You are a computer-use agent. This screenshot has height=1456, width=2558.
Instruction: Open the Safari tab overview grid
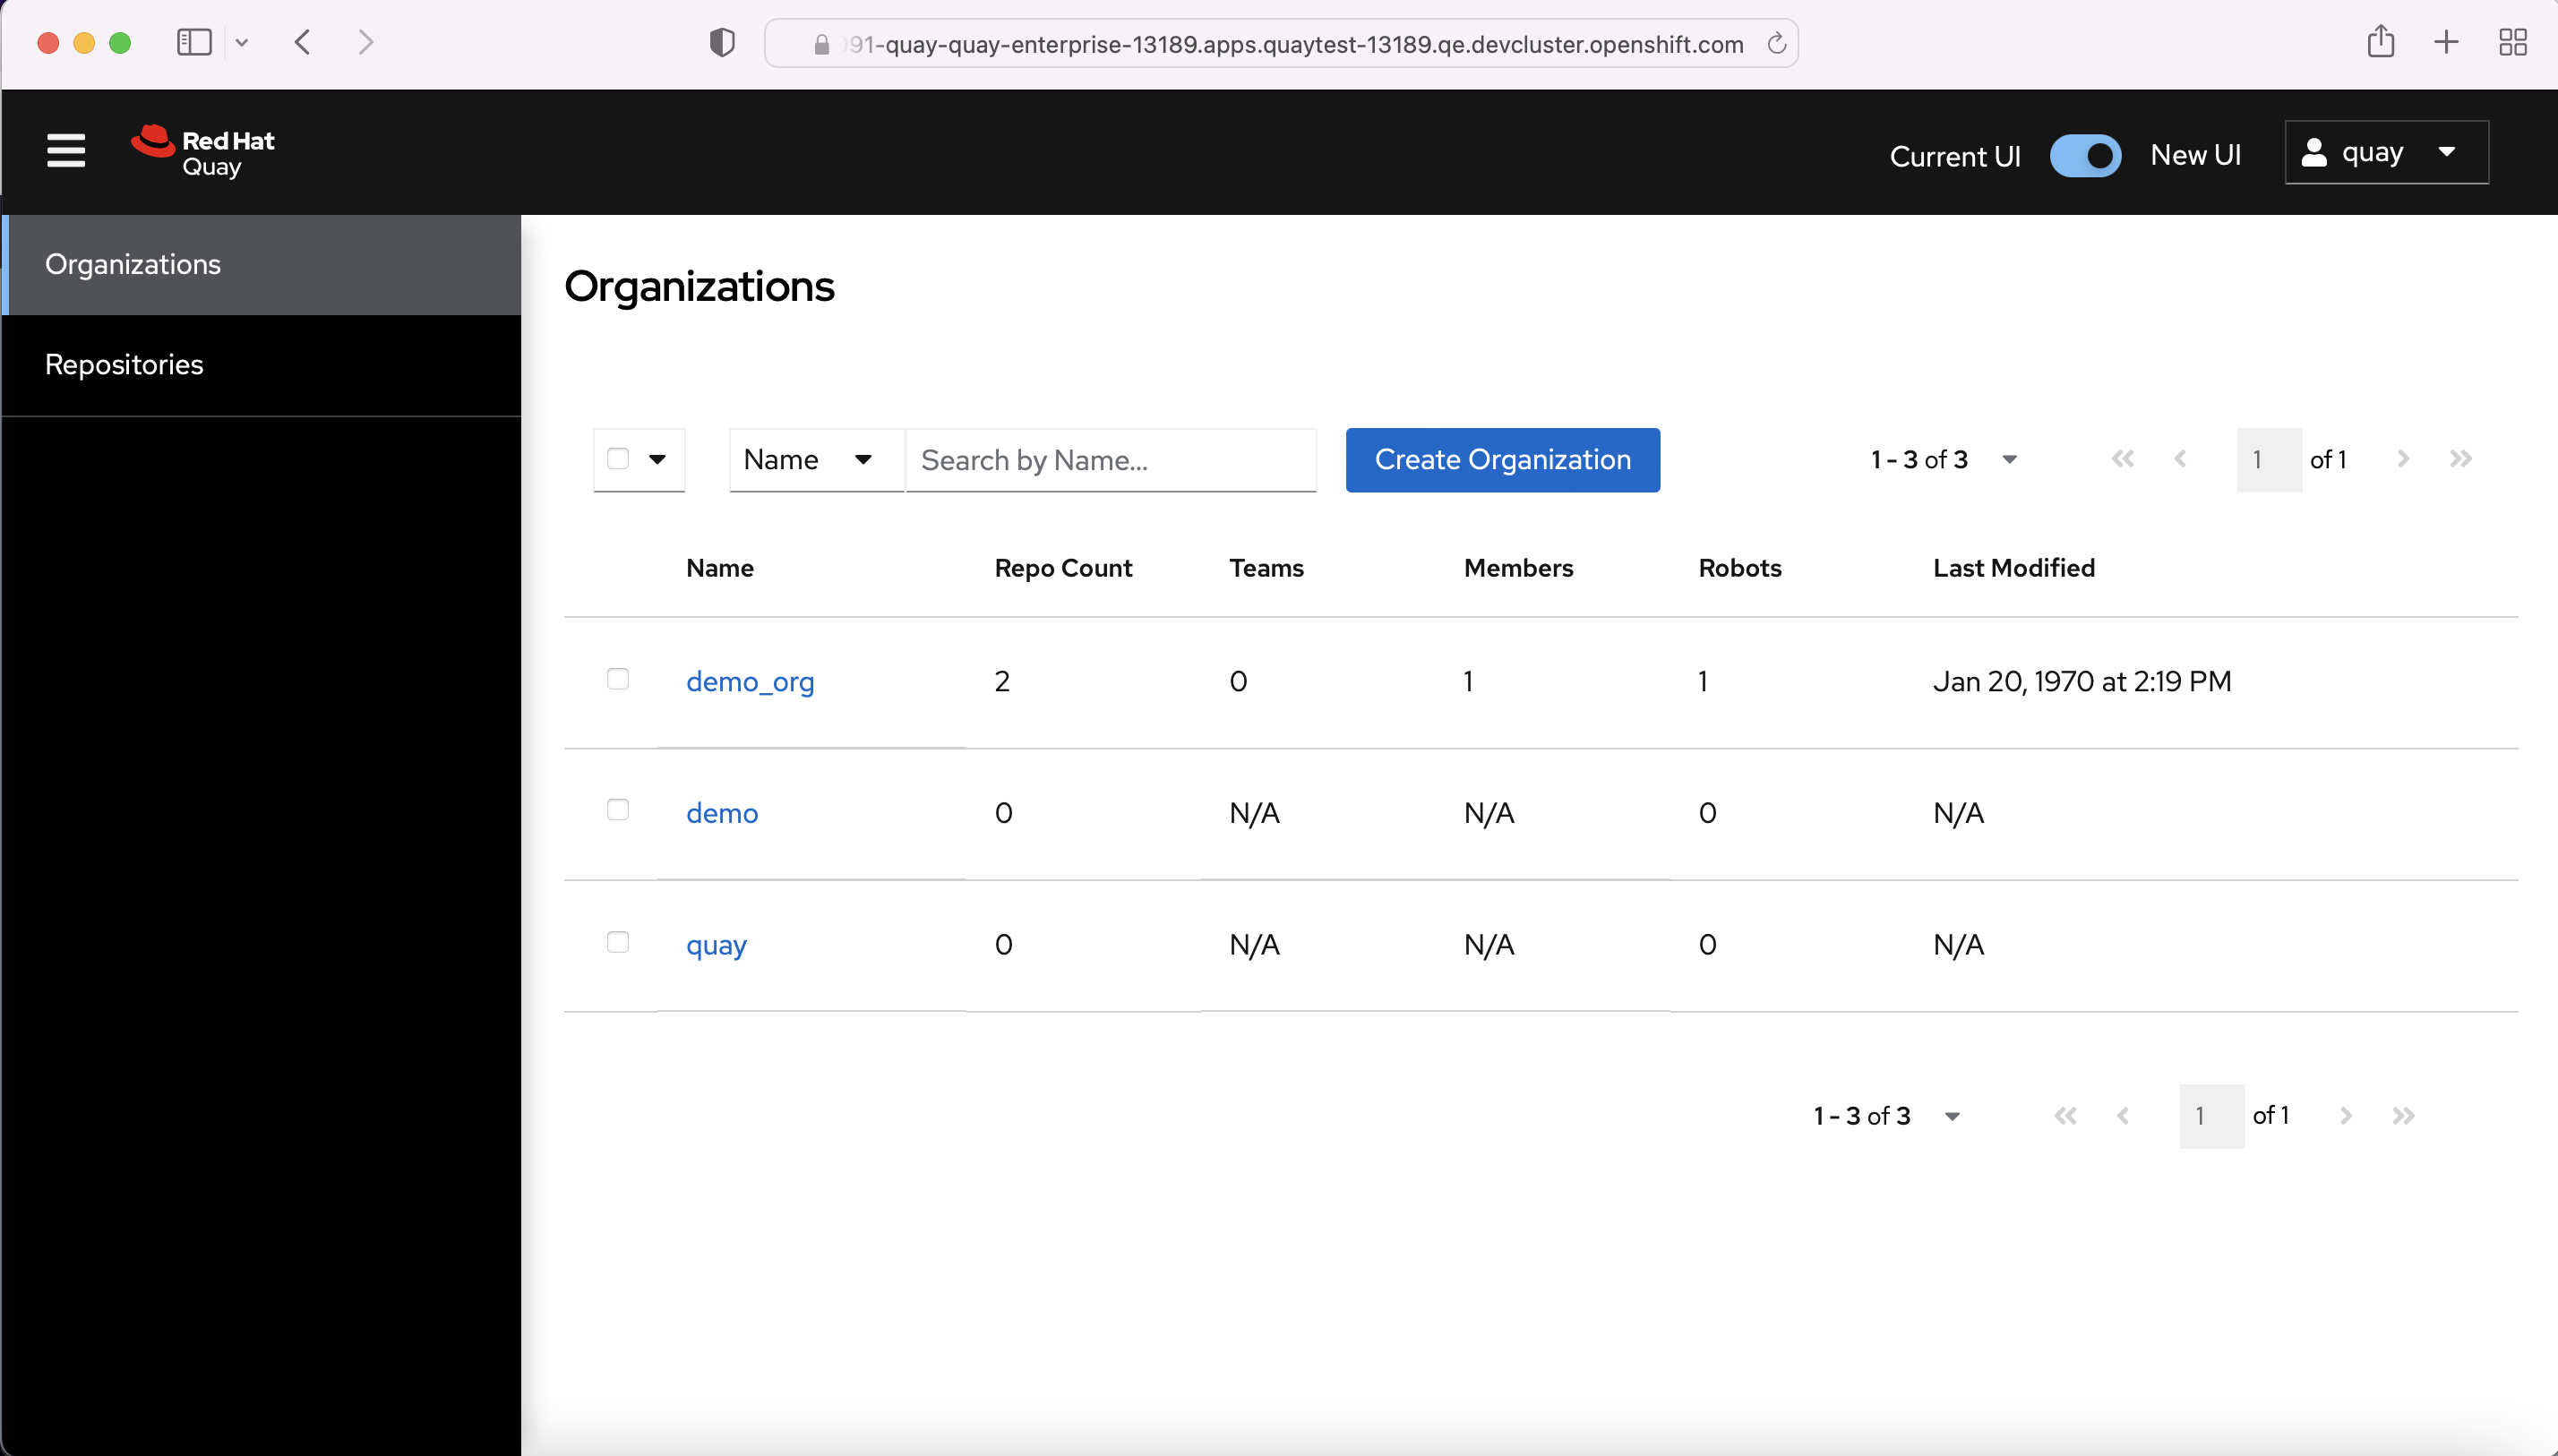[x=2512, y=42]
